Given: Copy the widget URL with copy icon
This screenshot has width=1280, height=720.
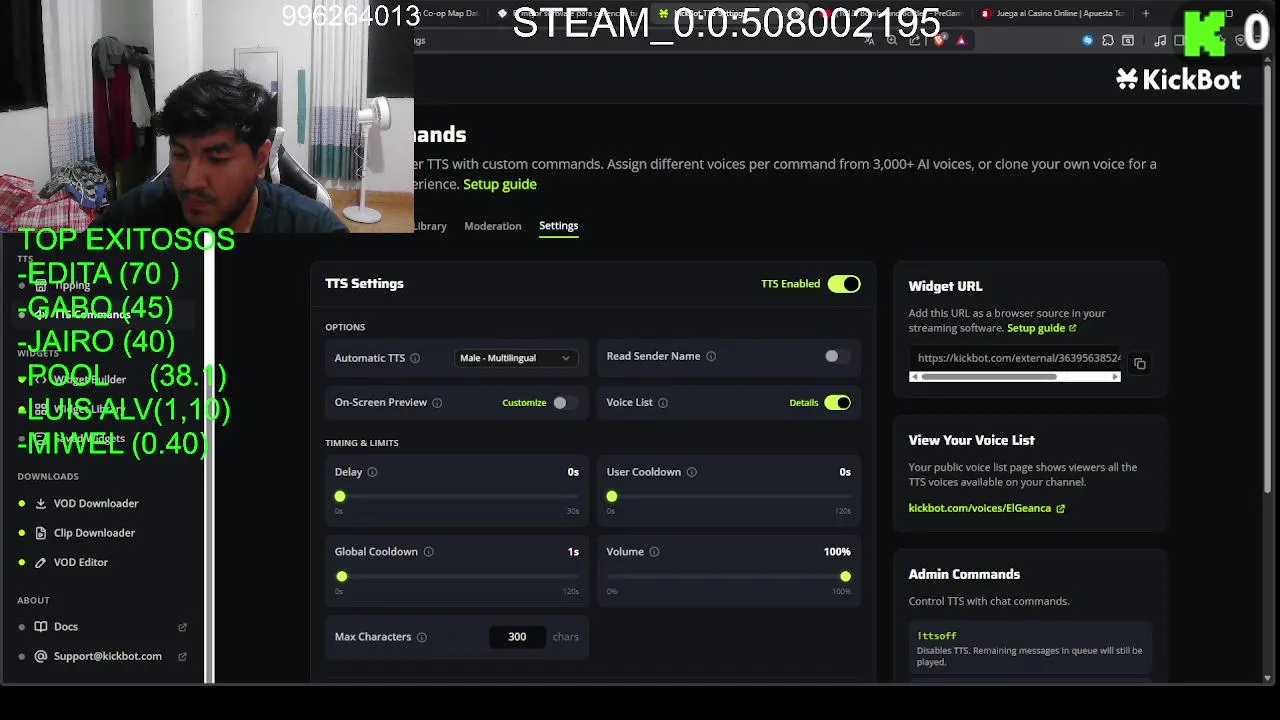Looking at the screenshot, I should pos(1140,364).
